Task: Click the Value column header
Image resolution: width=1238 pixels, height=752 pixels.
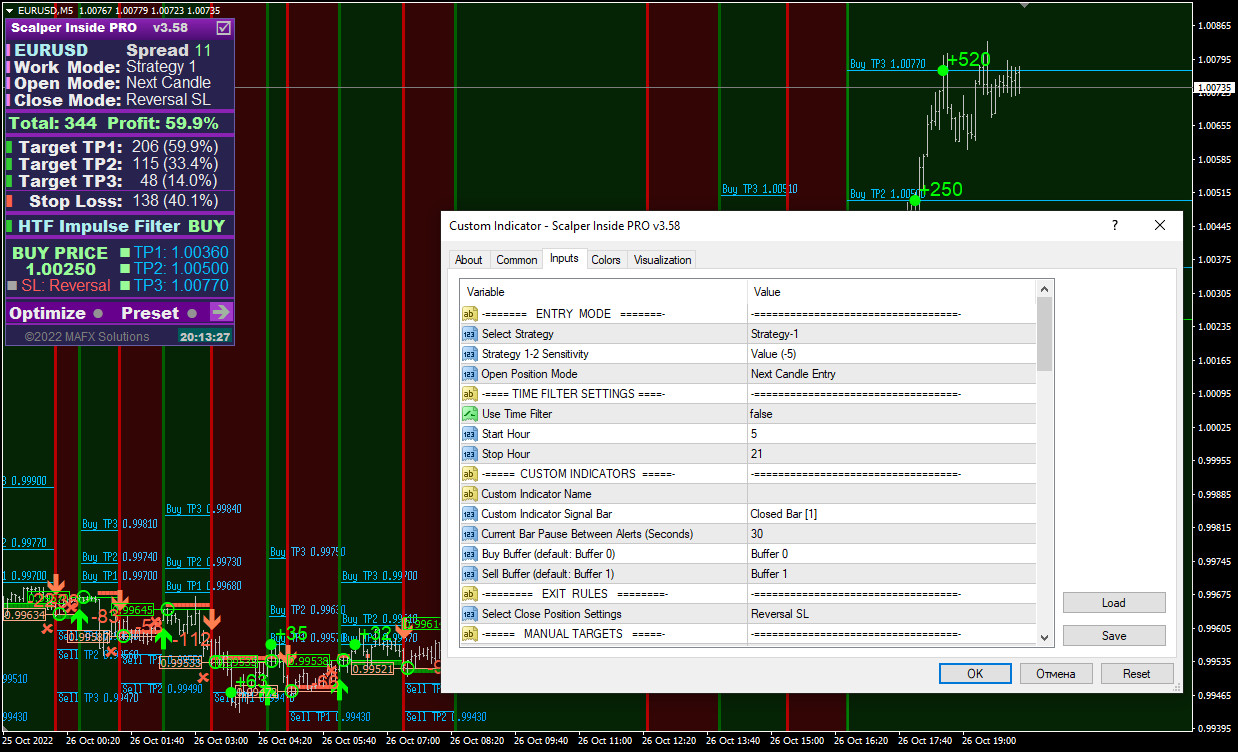Action: coord(892,292)
